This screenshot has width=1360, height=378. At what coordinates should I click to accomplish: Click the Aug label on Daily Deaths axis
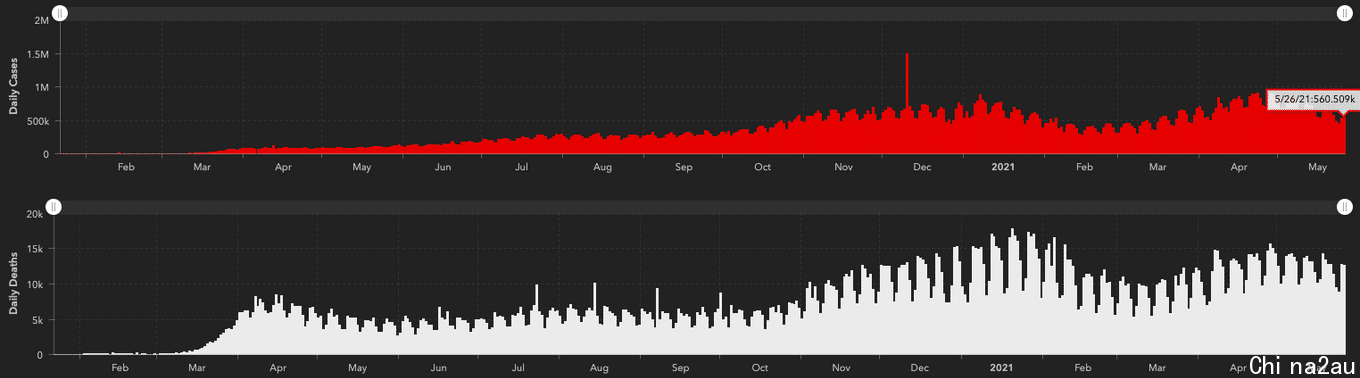tap(599, 368)
